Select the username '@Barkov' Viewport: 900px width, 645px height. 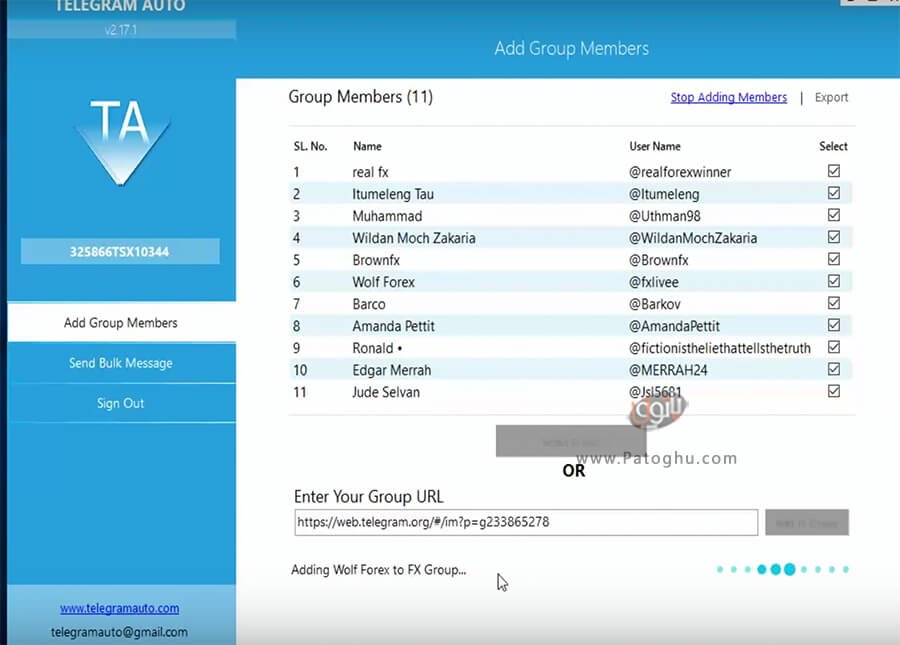654,304
